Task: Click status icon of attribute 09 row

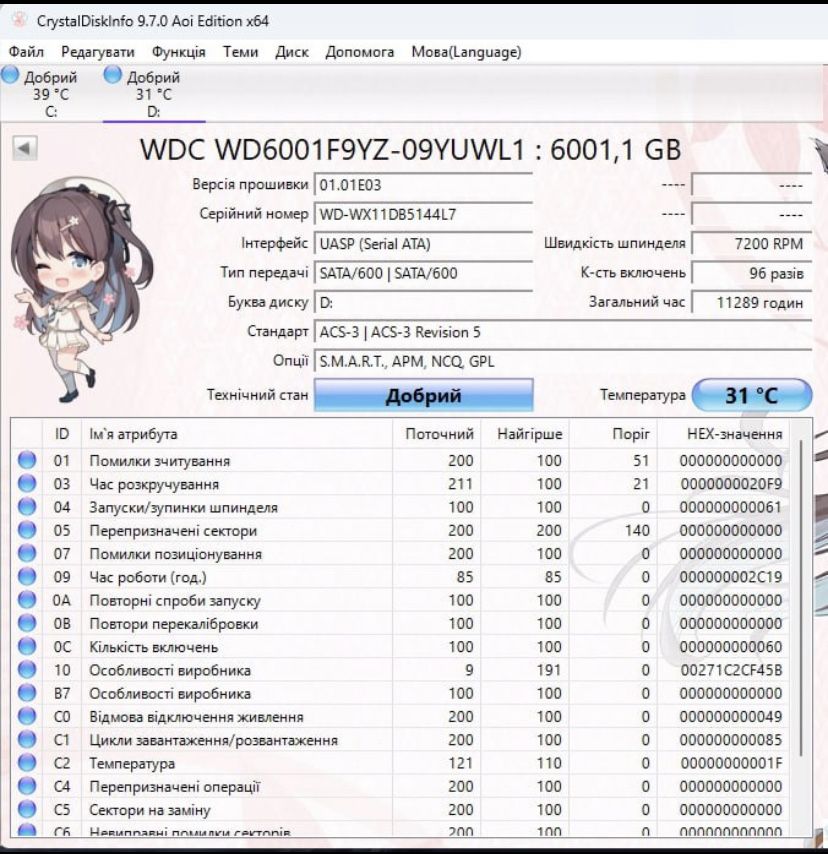Action: (x=27, y=577)
